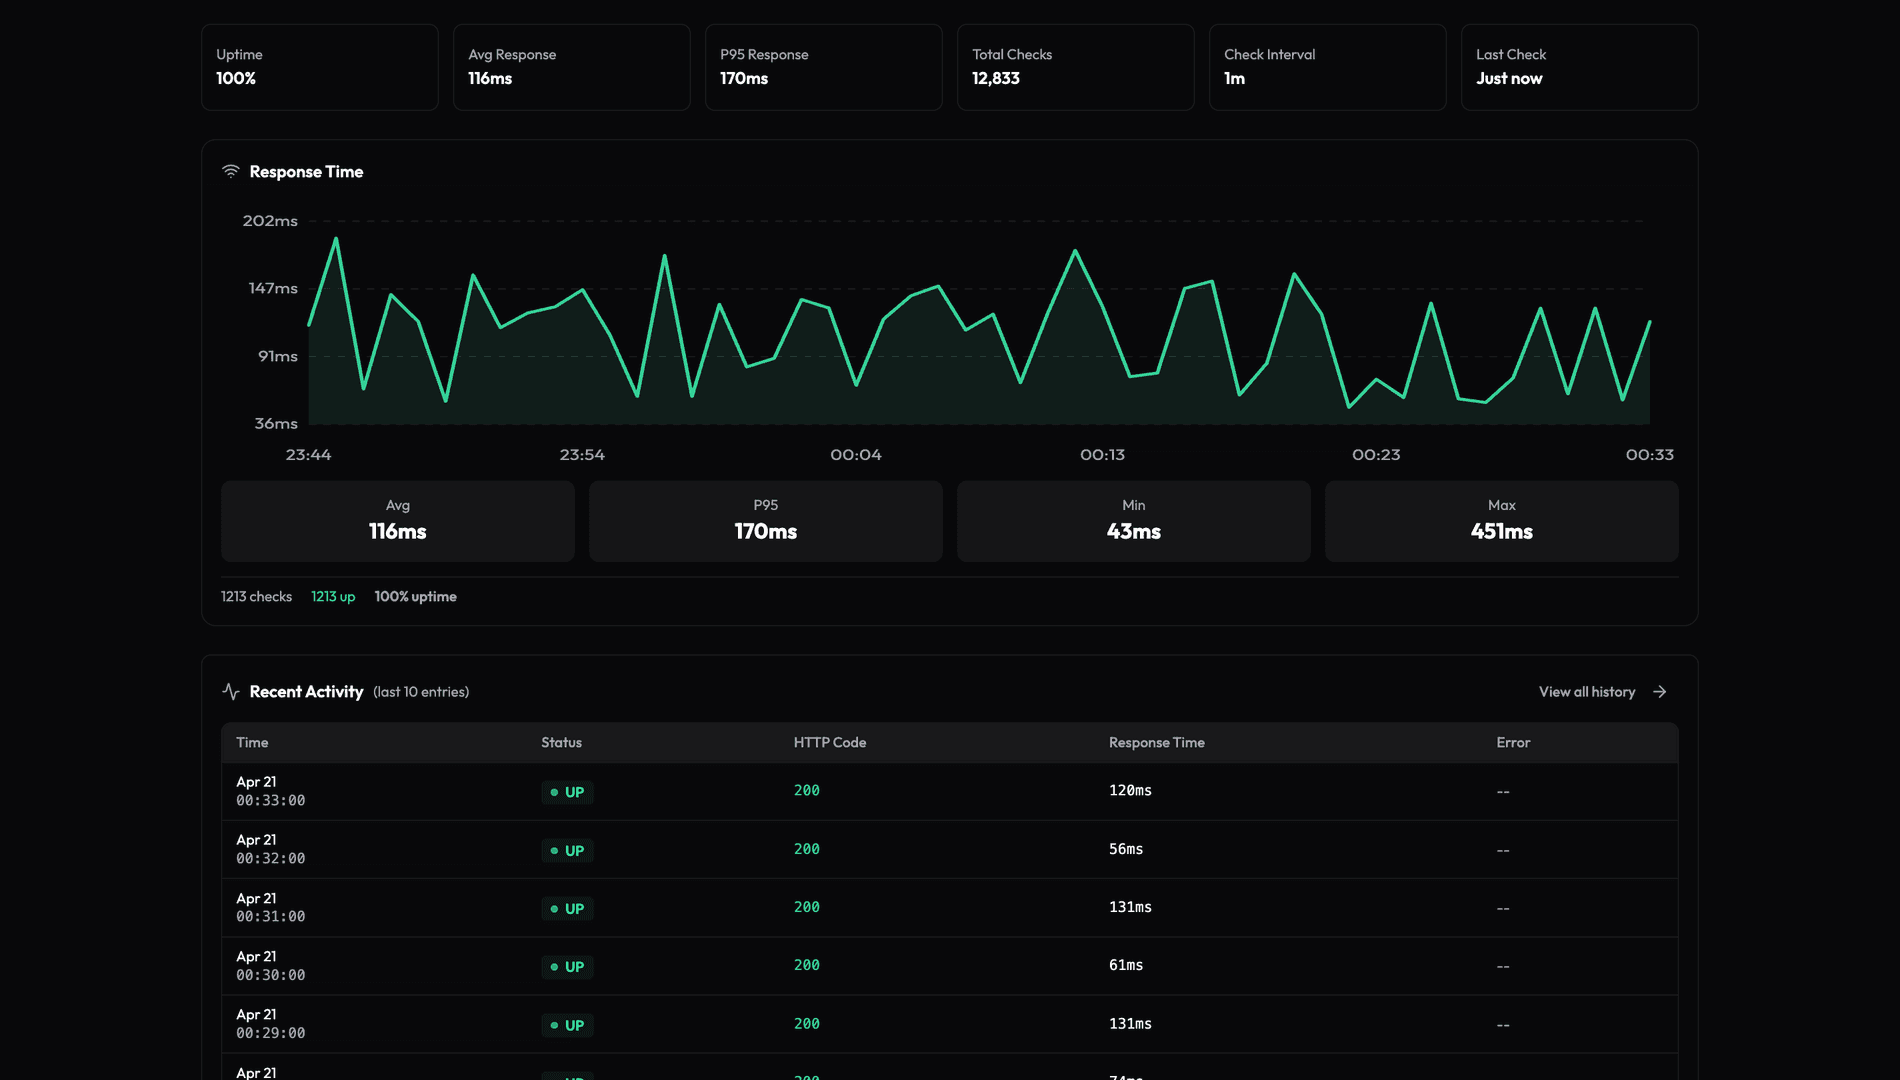The width and height of the screenshot is (1900, 1080).
Task: Click the Total Checks 12,833 card
Action: [x=1076, y=67]
